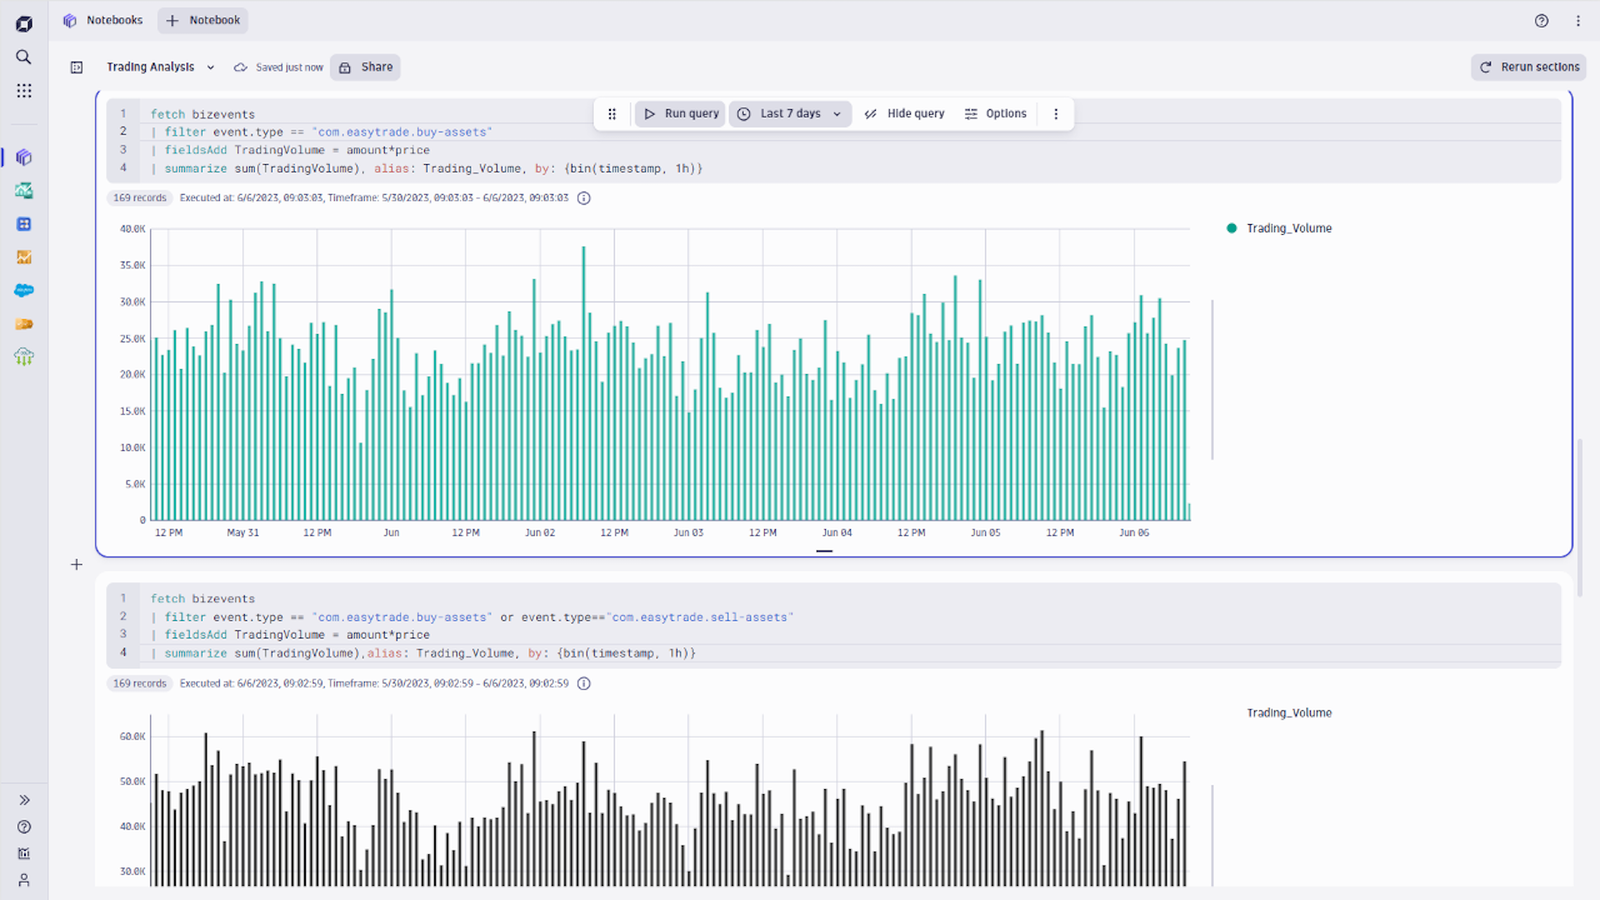This screenshot has height=900, width=1600.
Task: Select the Notebooks app icon in sidebar
Action: 24,157
